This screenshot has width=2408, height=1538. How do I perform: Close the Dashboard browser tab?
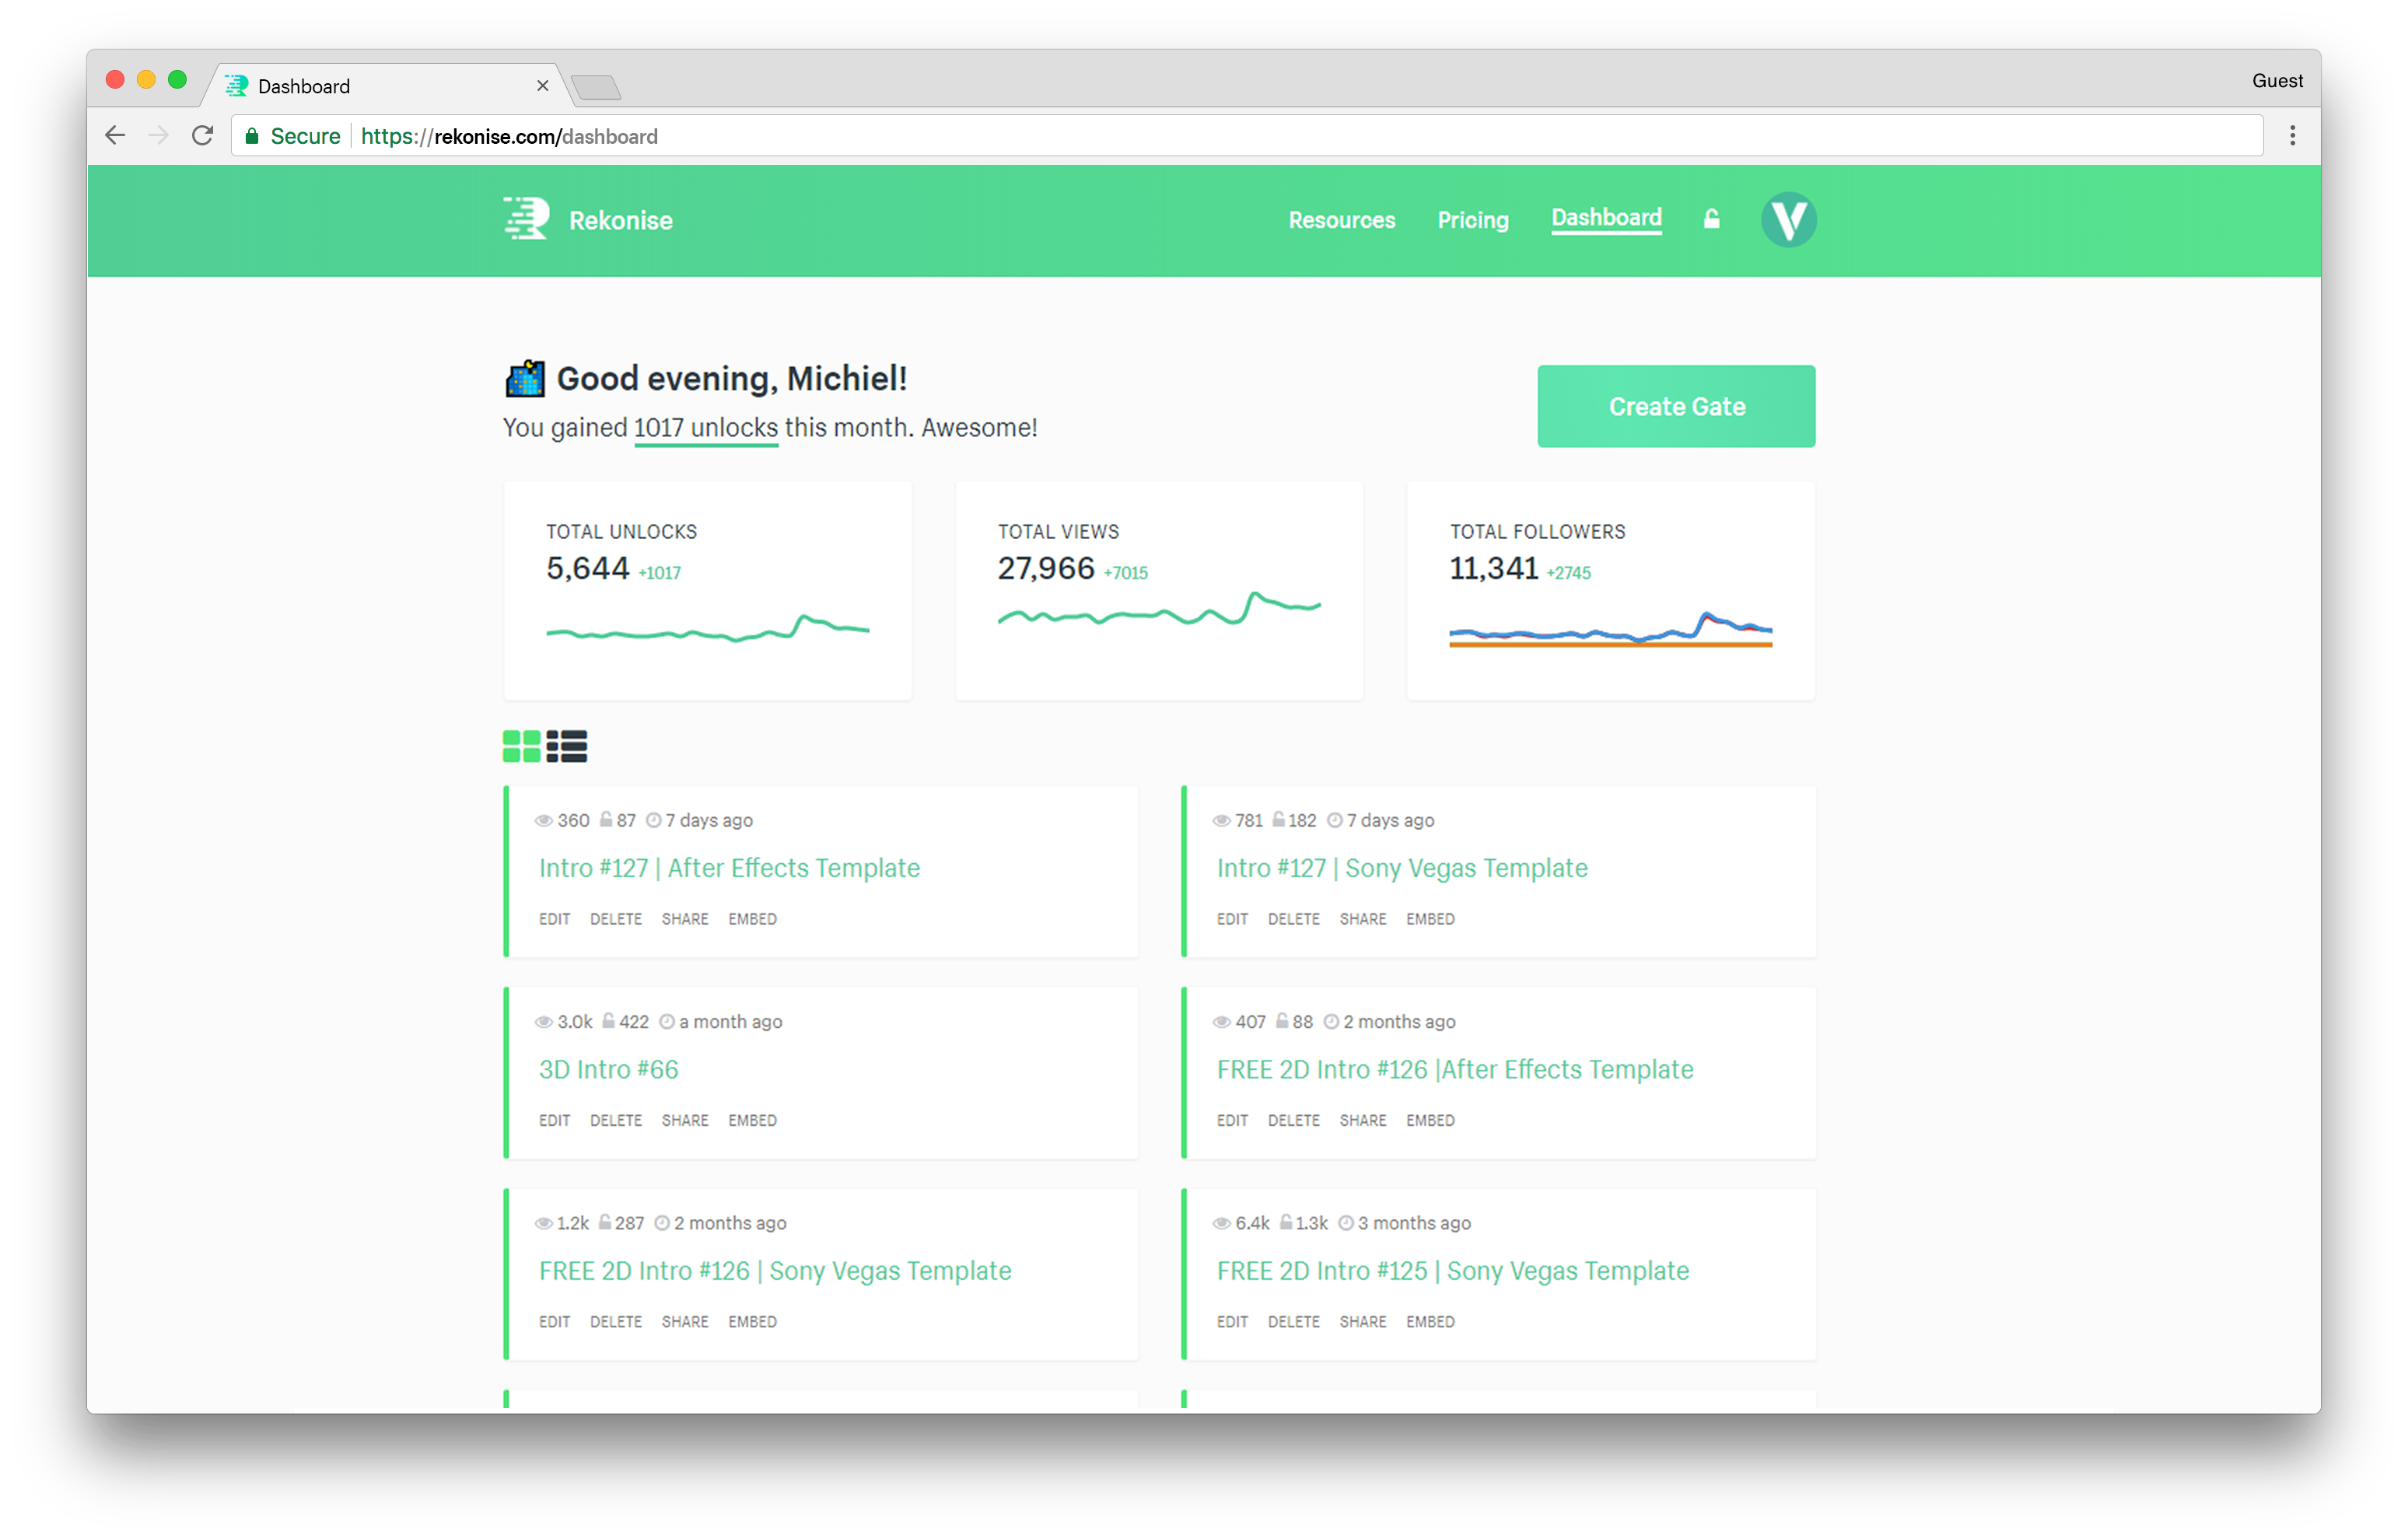tap(542, 86)
